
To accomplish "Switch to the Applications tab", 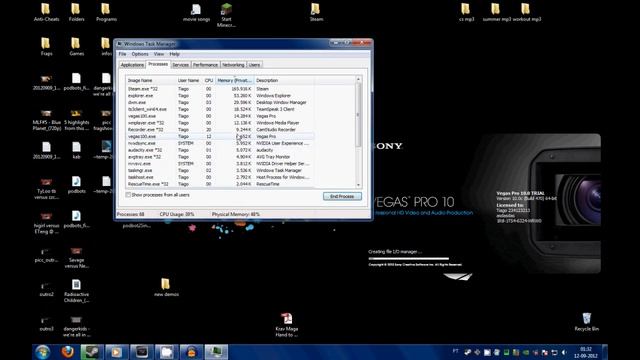I will 132,65.
